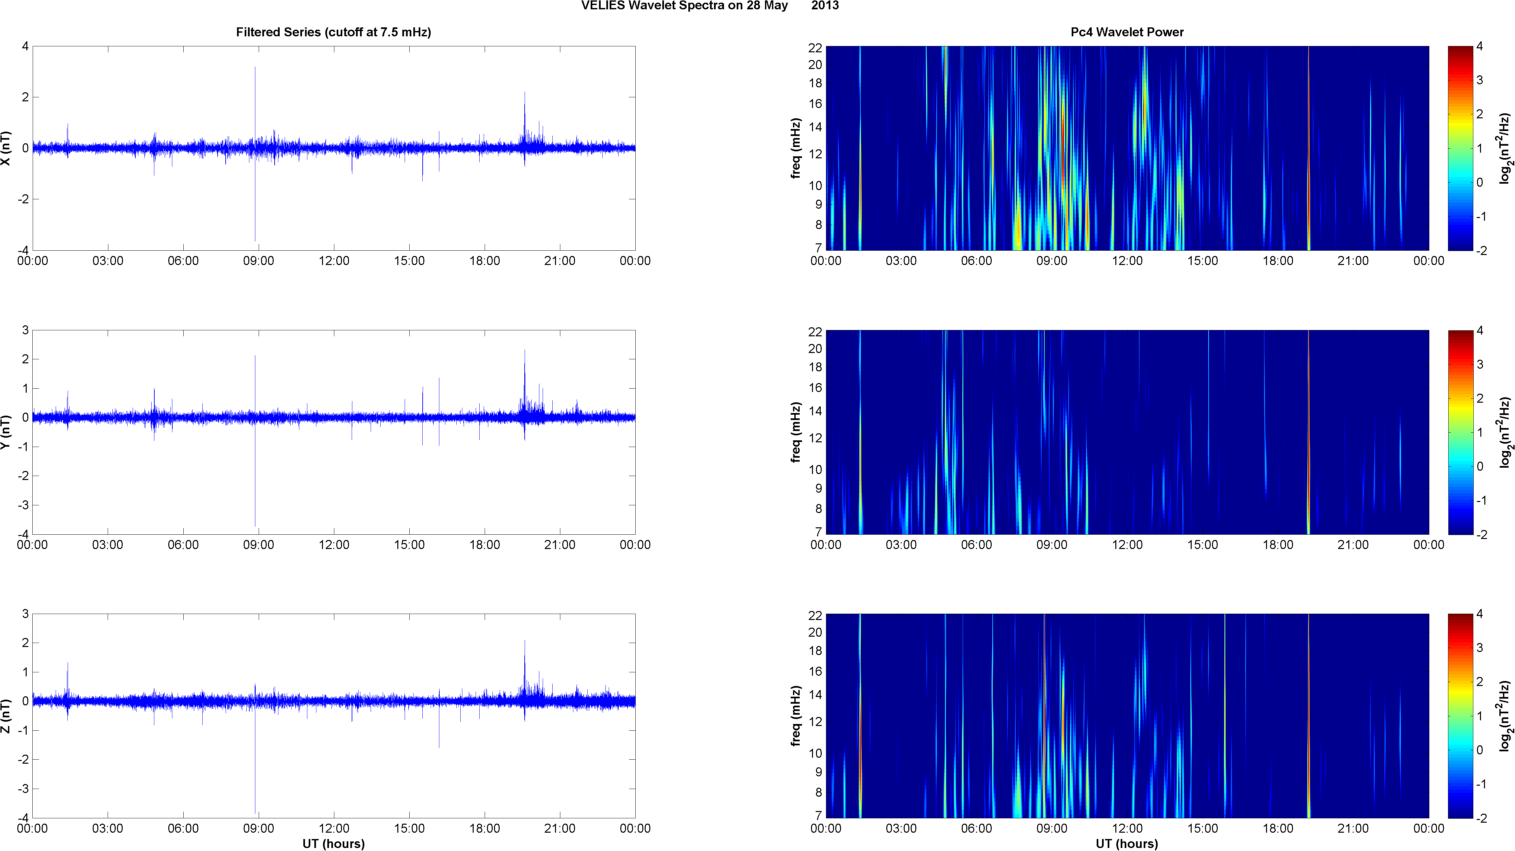The height and width of the screenshot is (851, 1515).
Task: Click the "Y (nT)" axis label
Action: point(7,432)
